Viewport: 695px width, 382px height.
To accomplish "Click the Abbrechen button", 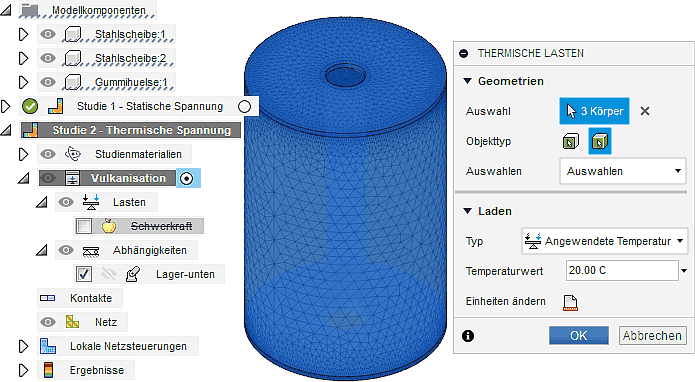I will (x=652, y=335).
